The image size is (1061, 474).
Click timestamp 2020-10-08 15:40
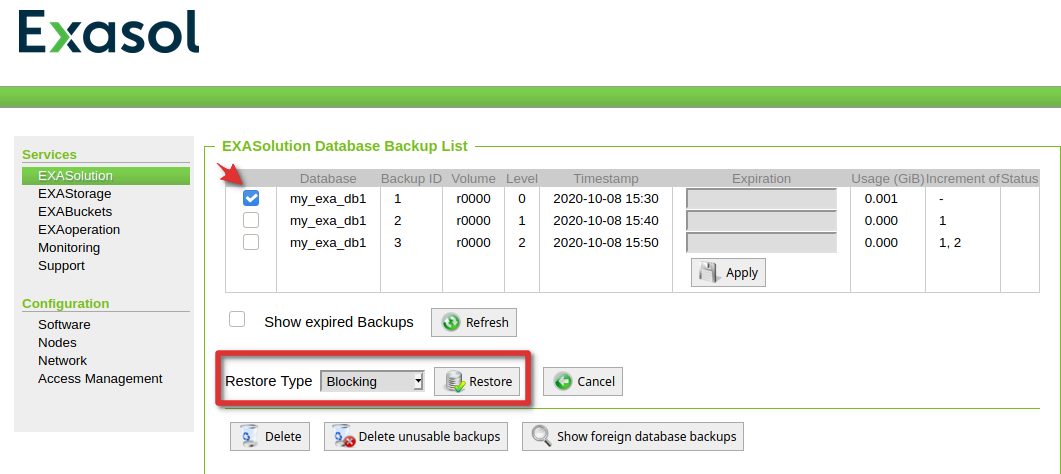pos(606,220)
